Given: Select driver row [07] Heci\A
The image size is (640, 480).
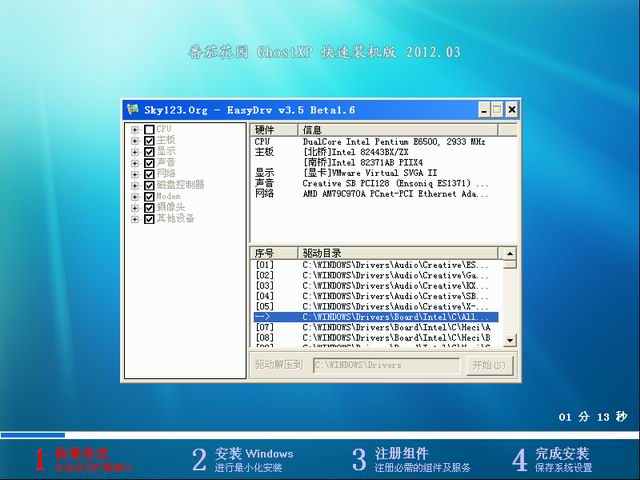Looking at the screenshot, I should point(376,327).
